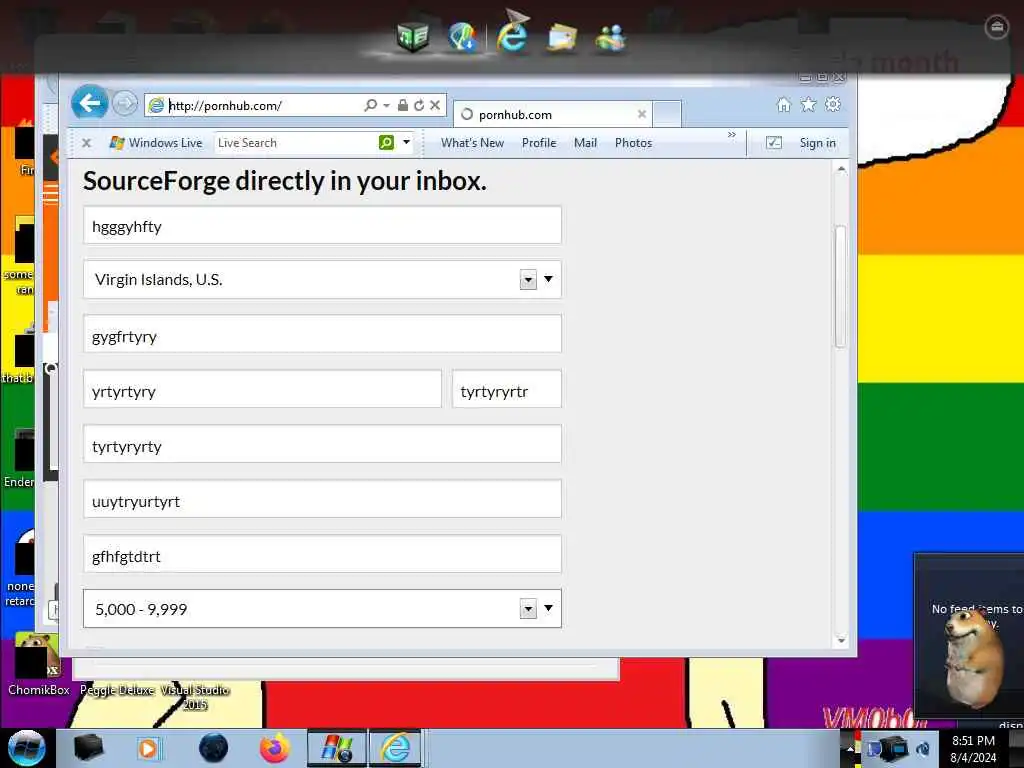
Task: Click the padlock security icon in the address bar
Action: click(402, 105)
